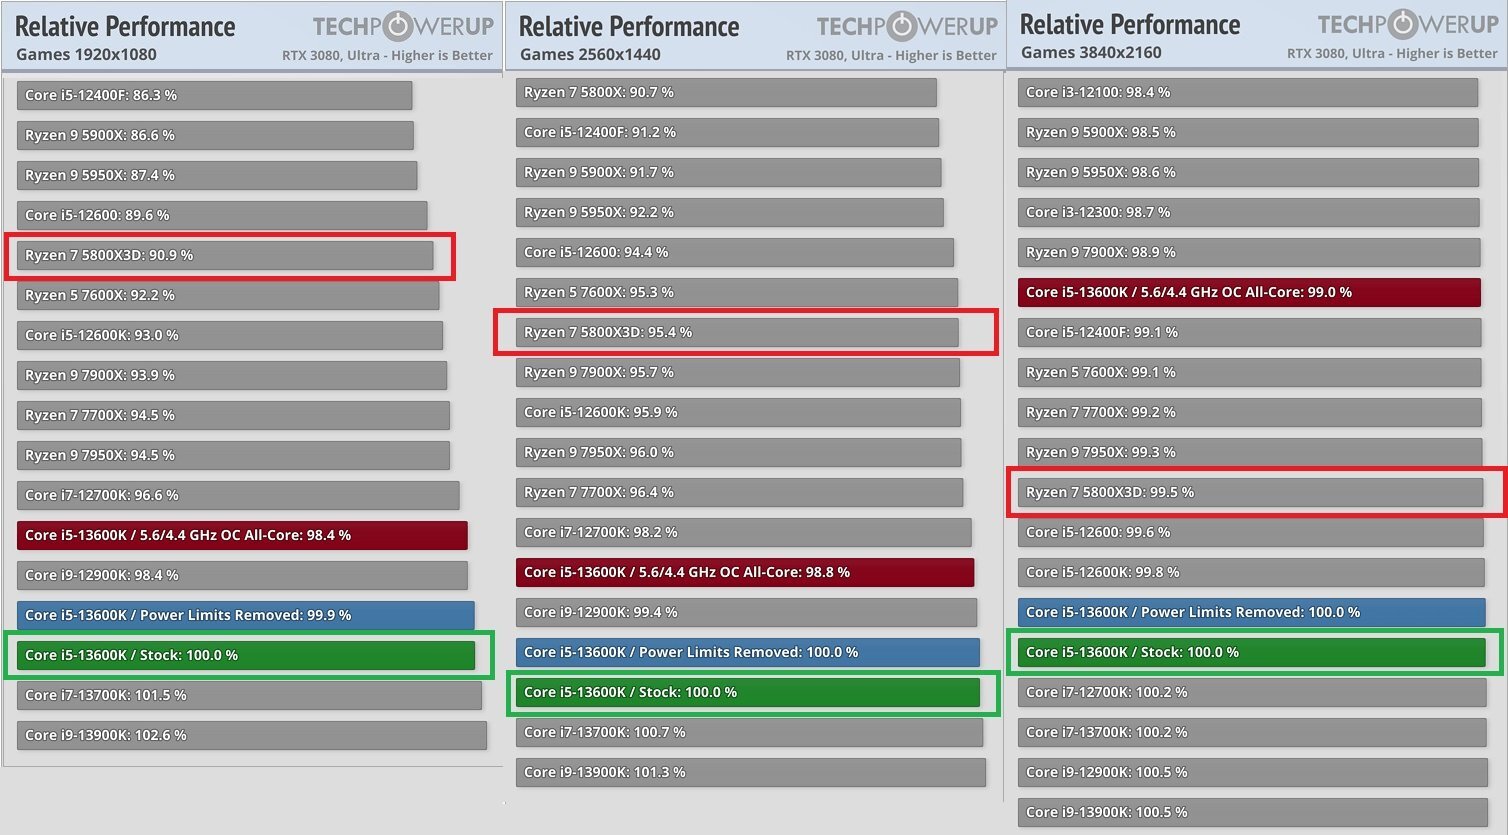Select bar 'Ryzen 9 7900X: 98.9 %'
Screen dimensions: 1508x835
[1249, 252]
